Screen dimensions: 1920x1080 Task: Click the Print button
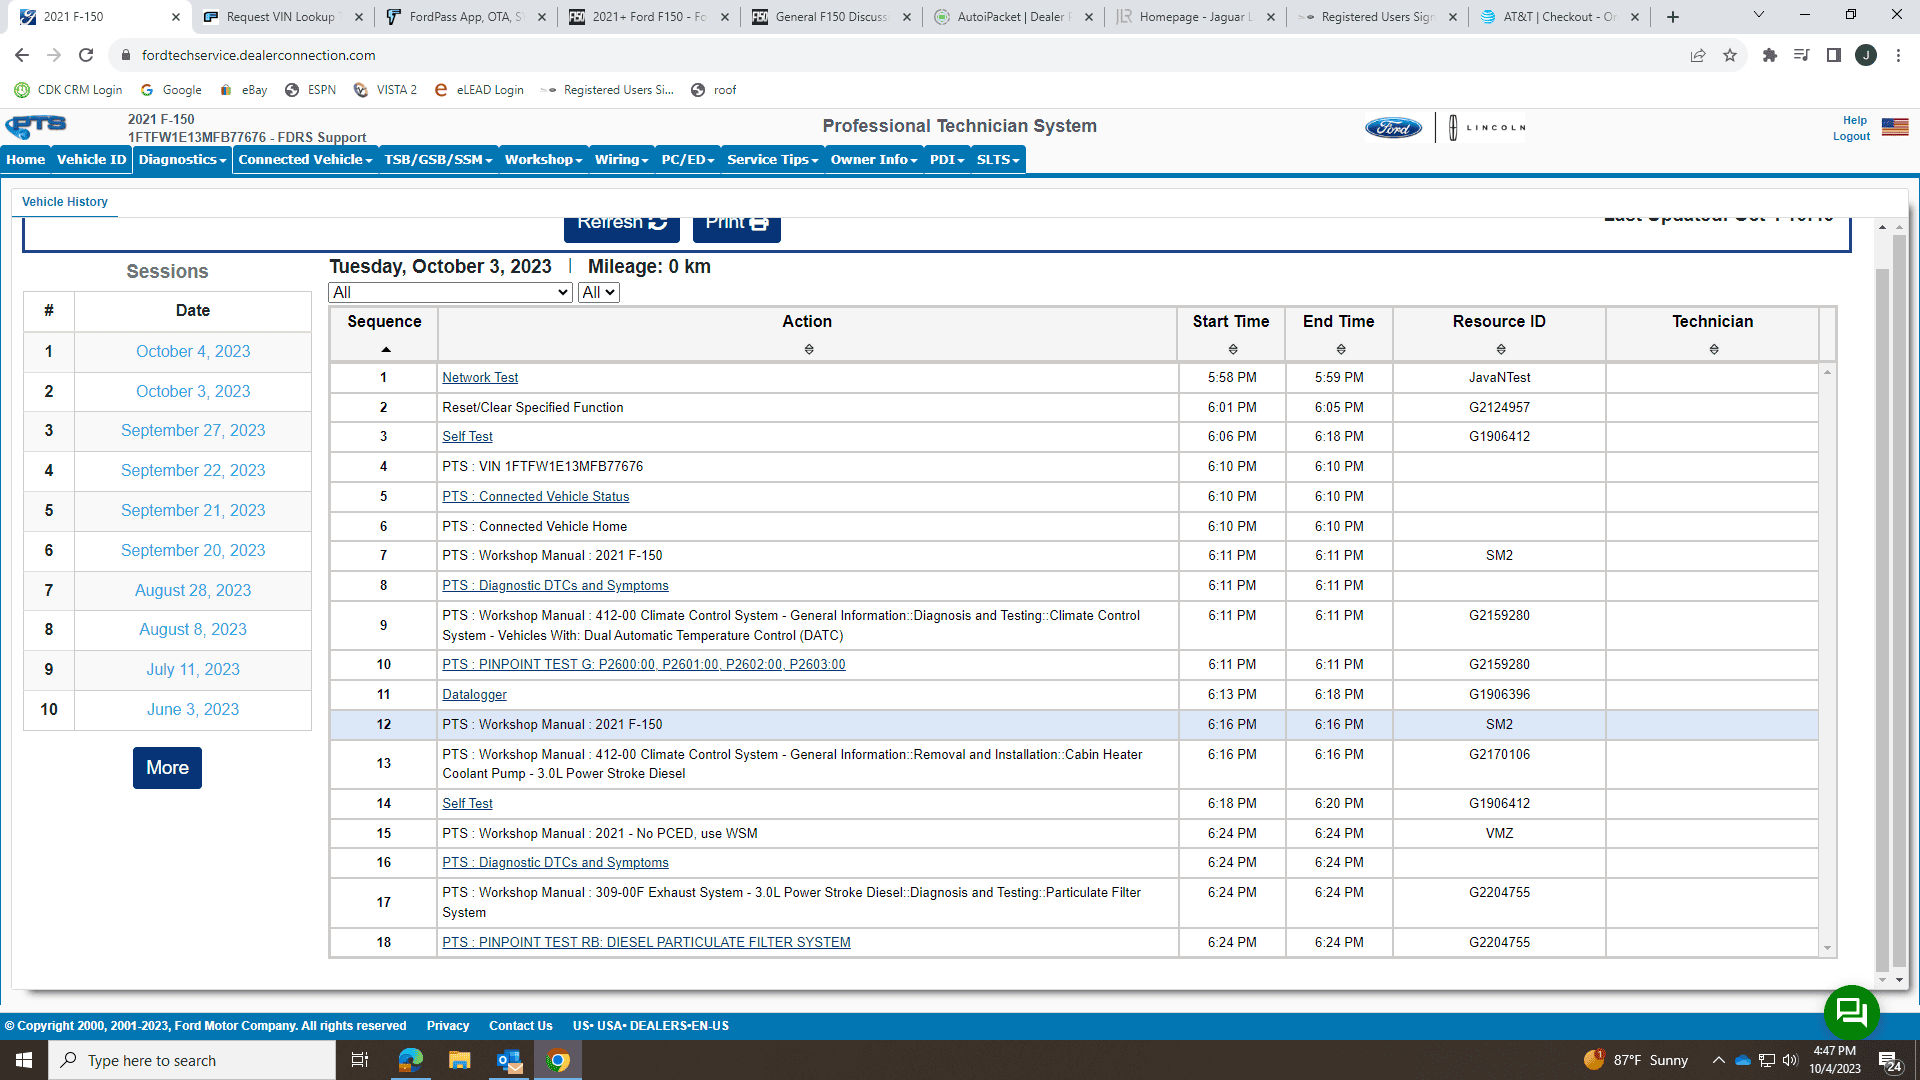pos(737,227)
